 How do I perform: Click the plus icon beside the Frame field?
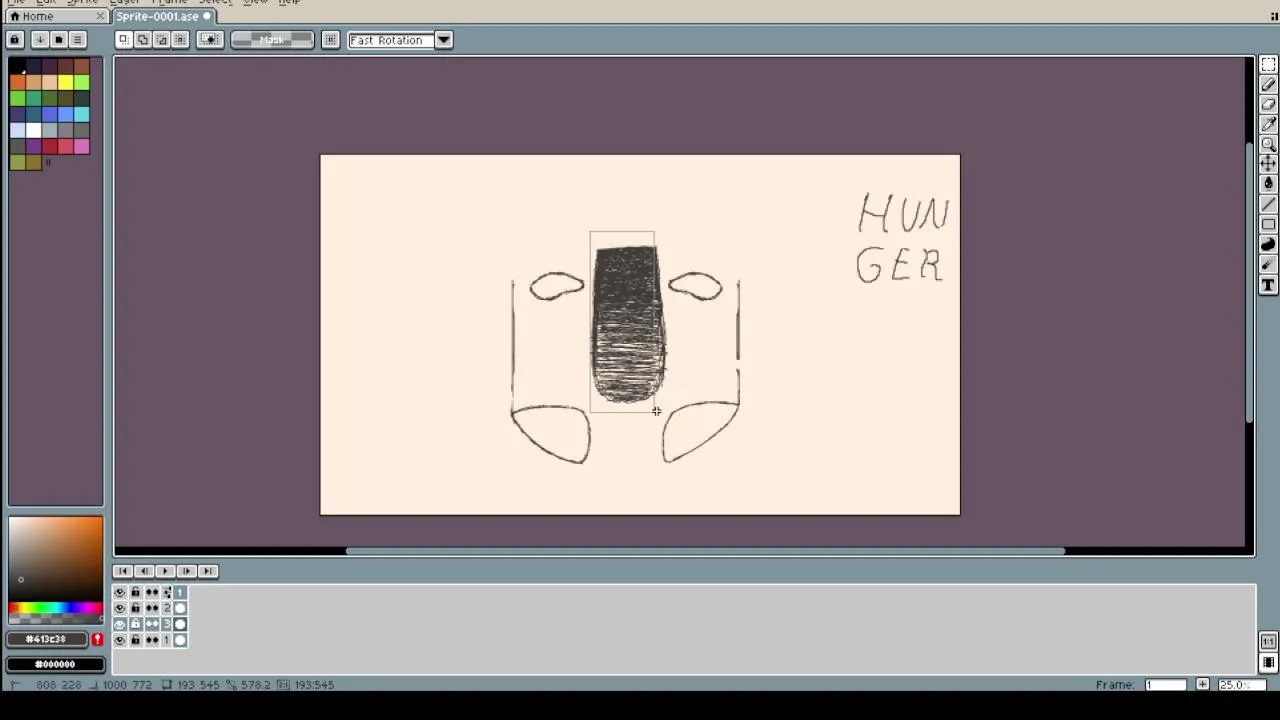point(1202,685)
